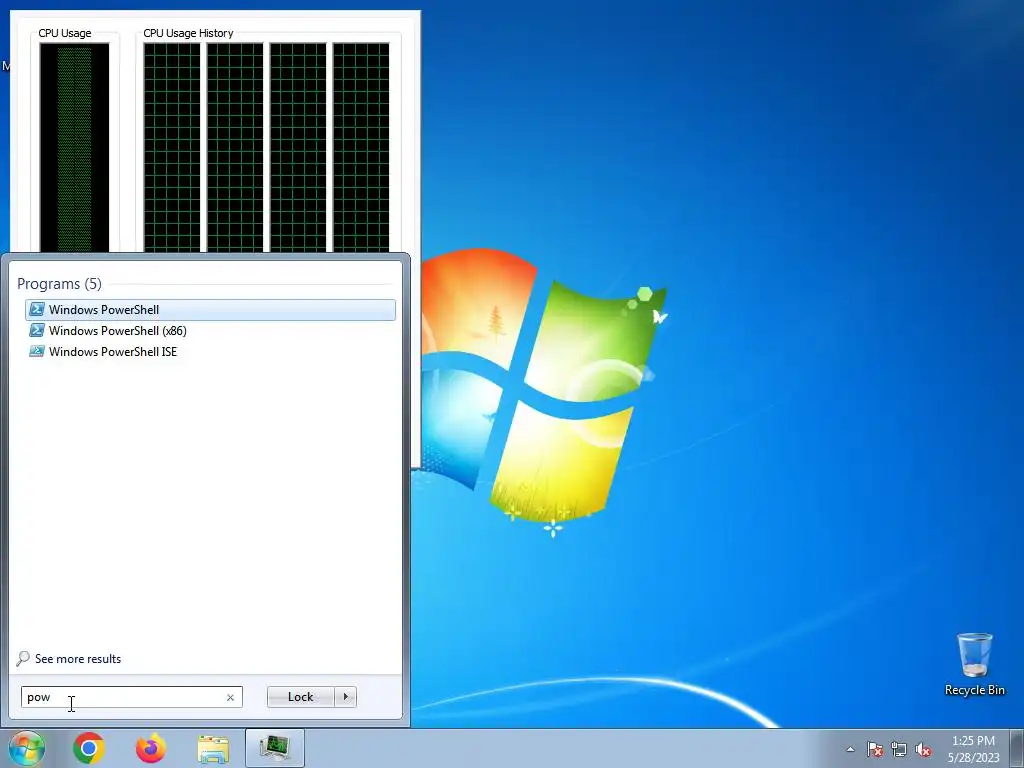Switch to Task Manager taskbar button
Screen dimensions: 1024x768
(275, 748)
